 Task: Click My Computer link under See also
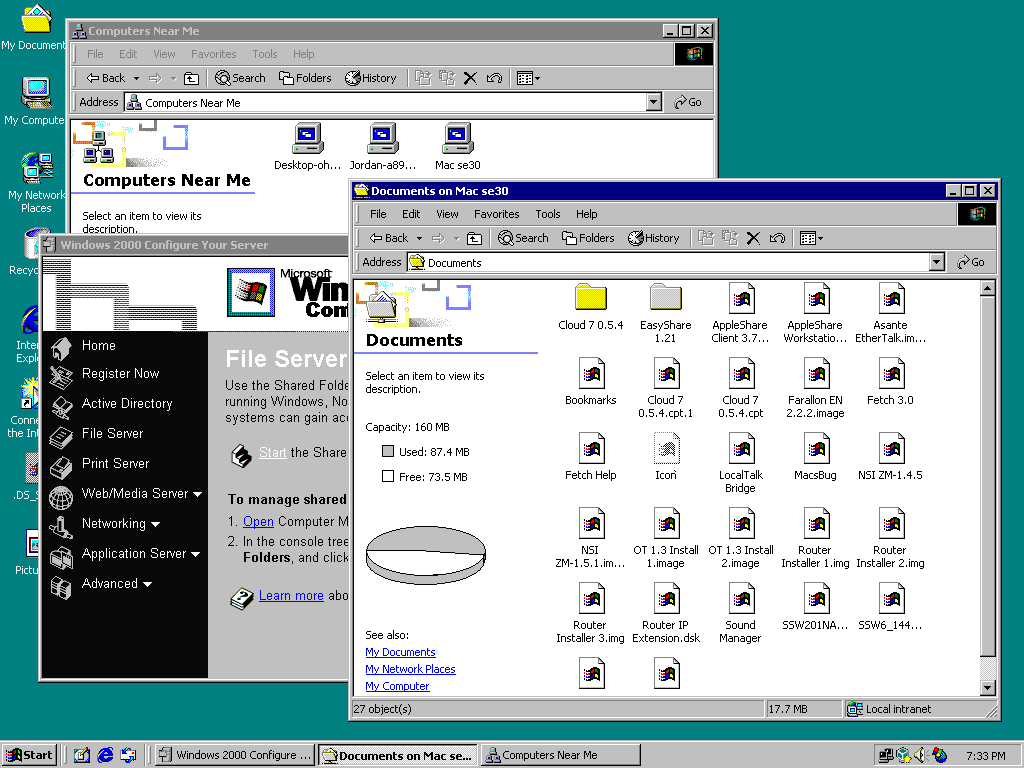pos(397,686)
